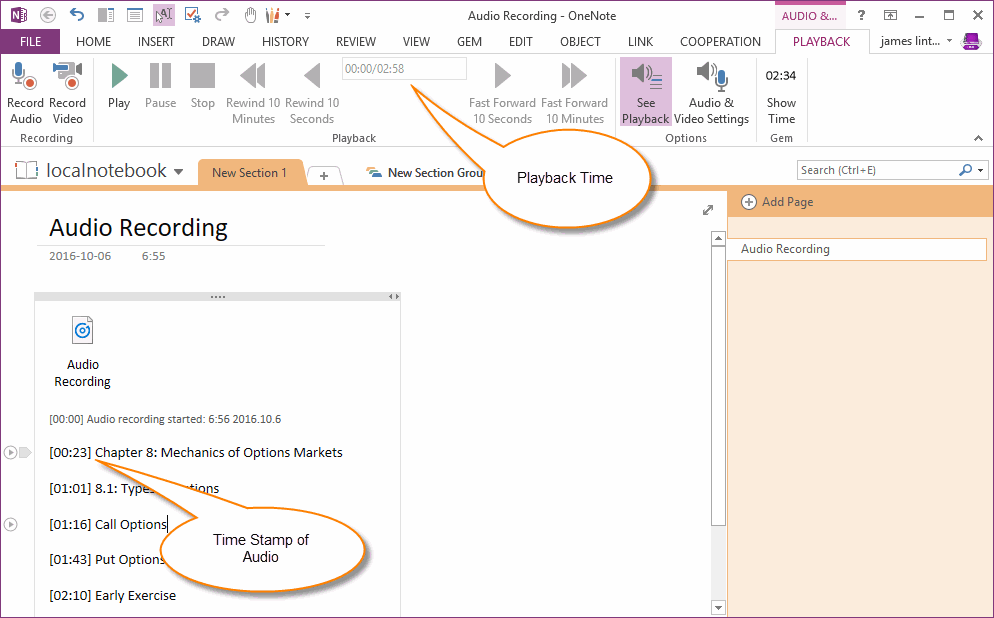The height and width of the screenshot is (618, 994).
Task: Click the Redo arrow icon
Action: click(x=222, y=15)
